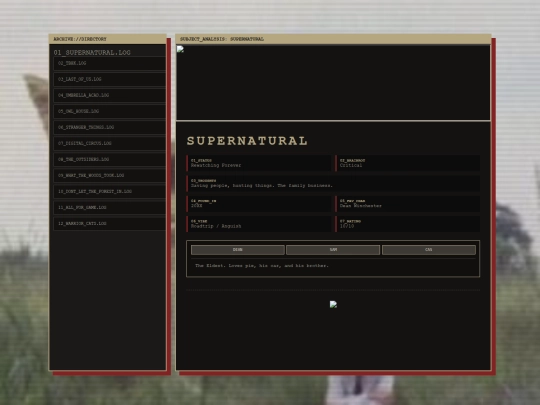Image resolution: width=540 pixels, height=405 pixels.
Task: Select 07_DIGITAL_CIRCUS.LOG entry
Action: (110, 143)
